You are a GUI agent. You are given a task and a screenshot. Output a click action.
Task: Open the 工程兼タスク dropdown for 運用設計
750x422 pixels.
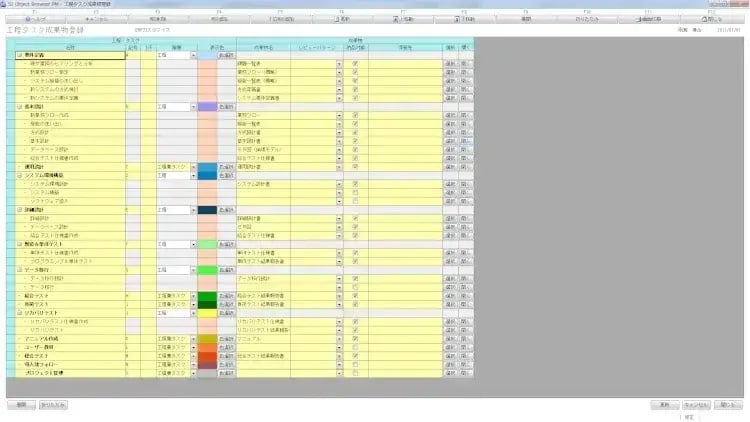pos(191,167)
